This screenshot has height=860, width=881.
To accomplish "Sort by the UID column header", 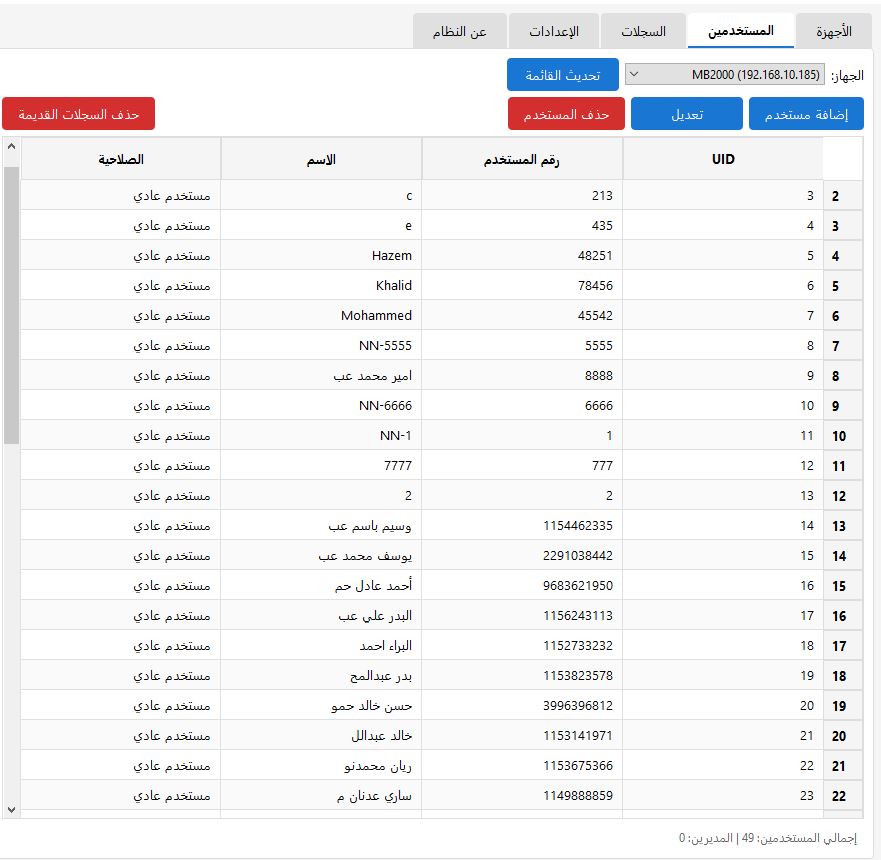I will 722,159.
